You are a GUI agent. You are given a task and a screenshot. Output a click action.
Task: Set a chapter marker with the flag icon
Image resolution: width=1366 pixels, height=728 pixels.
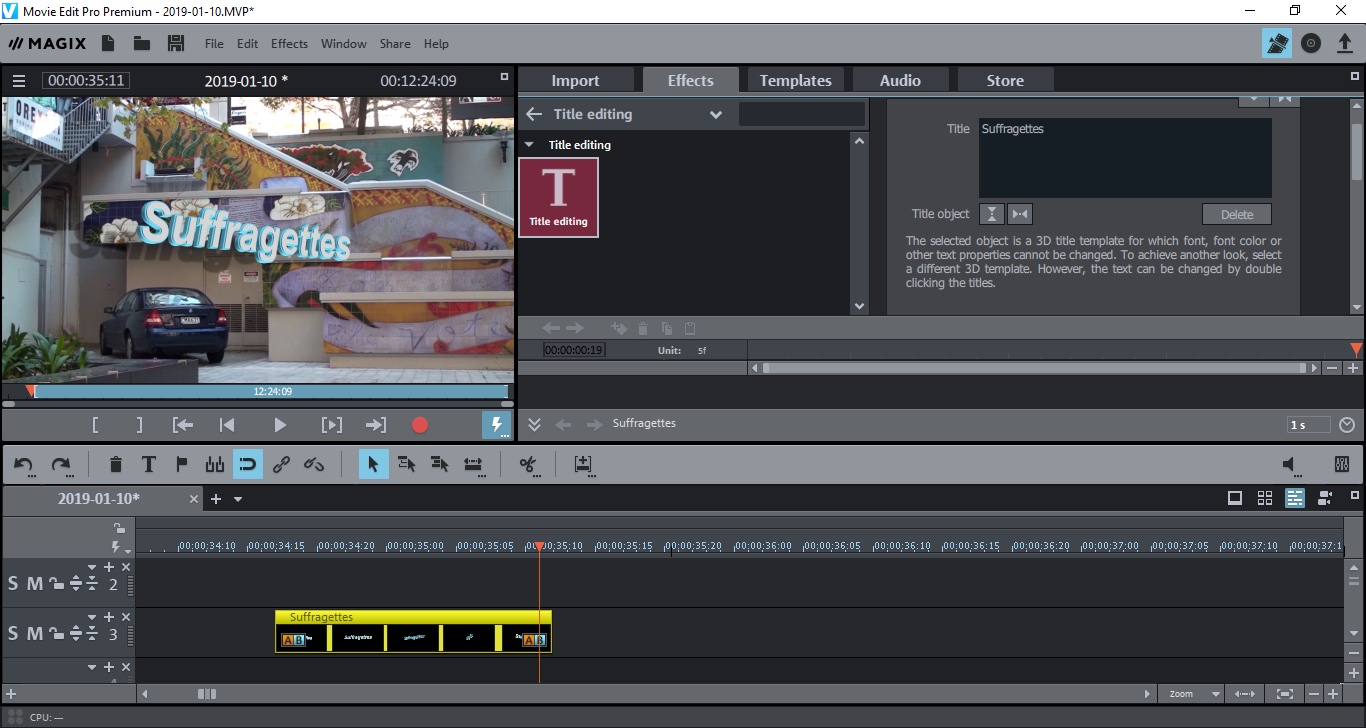[182, 464]
